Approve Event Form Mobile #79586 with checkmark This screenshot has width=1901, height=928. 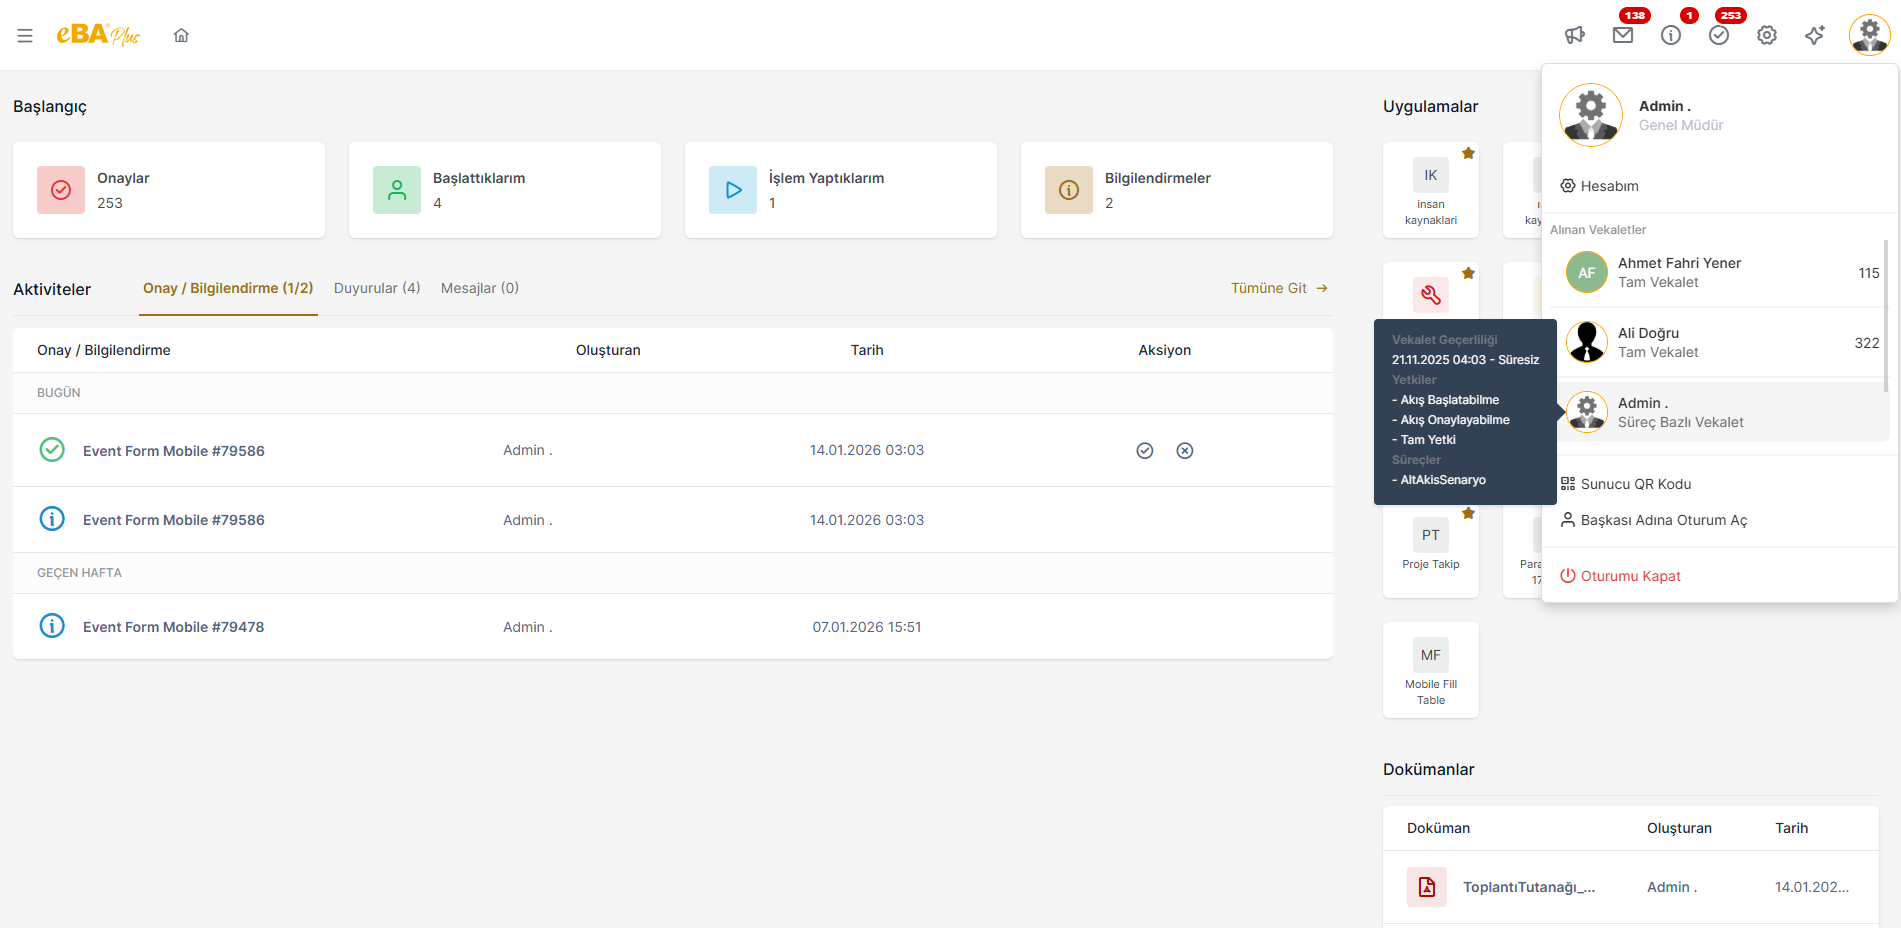1145,451
